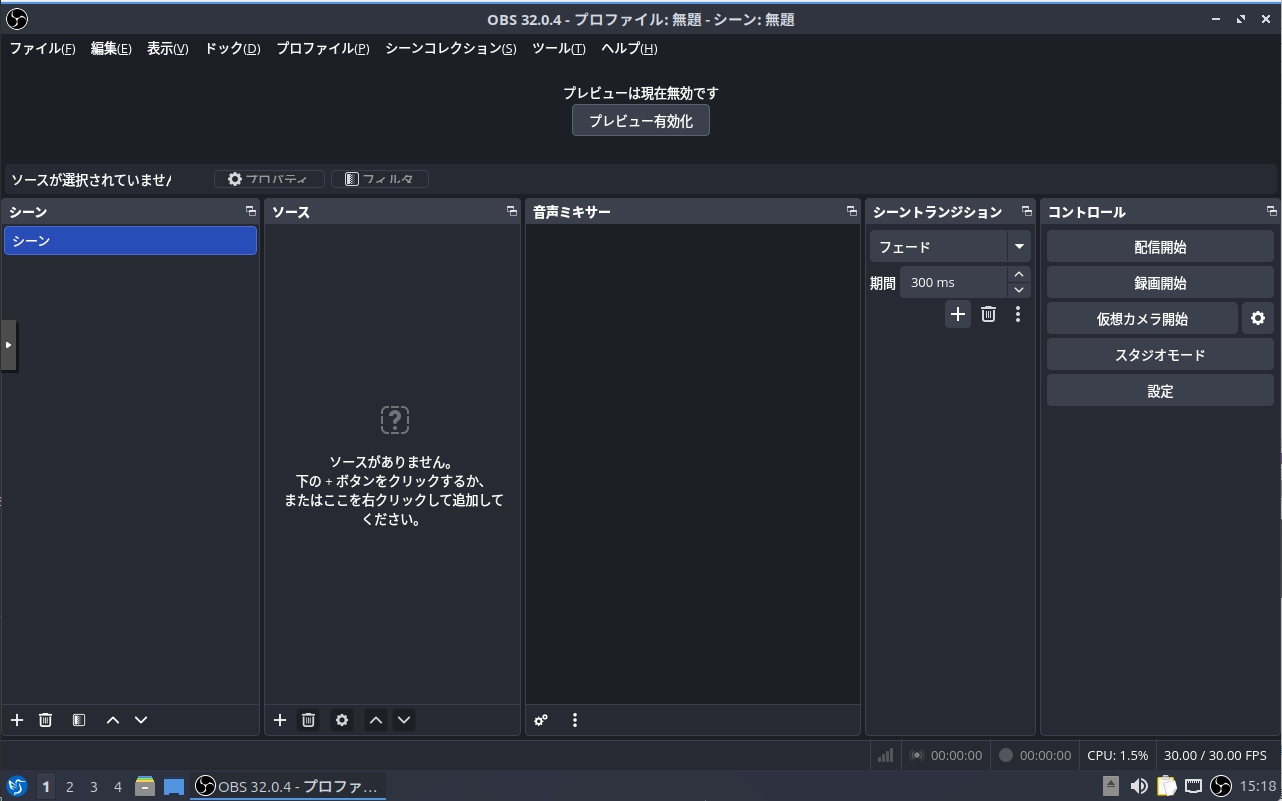Remove transition with the trash icon

[x=988, y=314]
